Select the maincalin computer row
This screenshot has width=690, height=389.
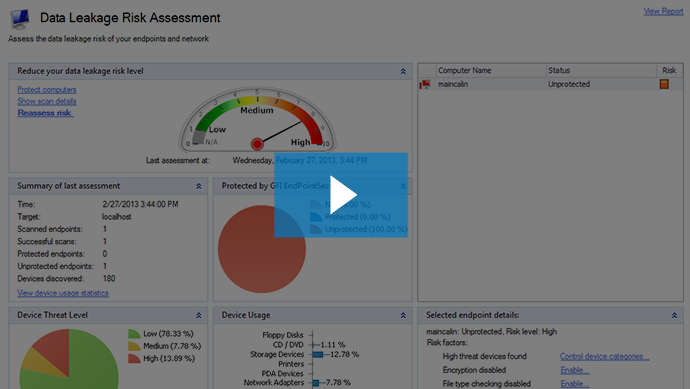tap(550, 84)
